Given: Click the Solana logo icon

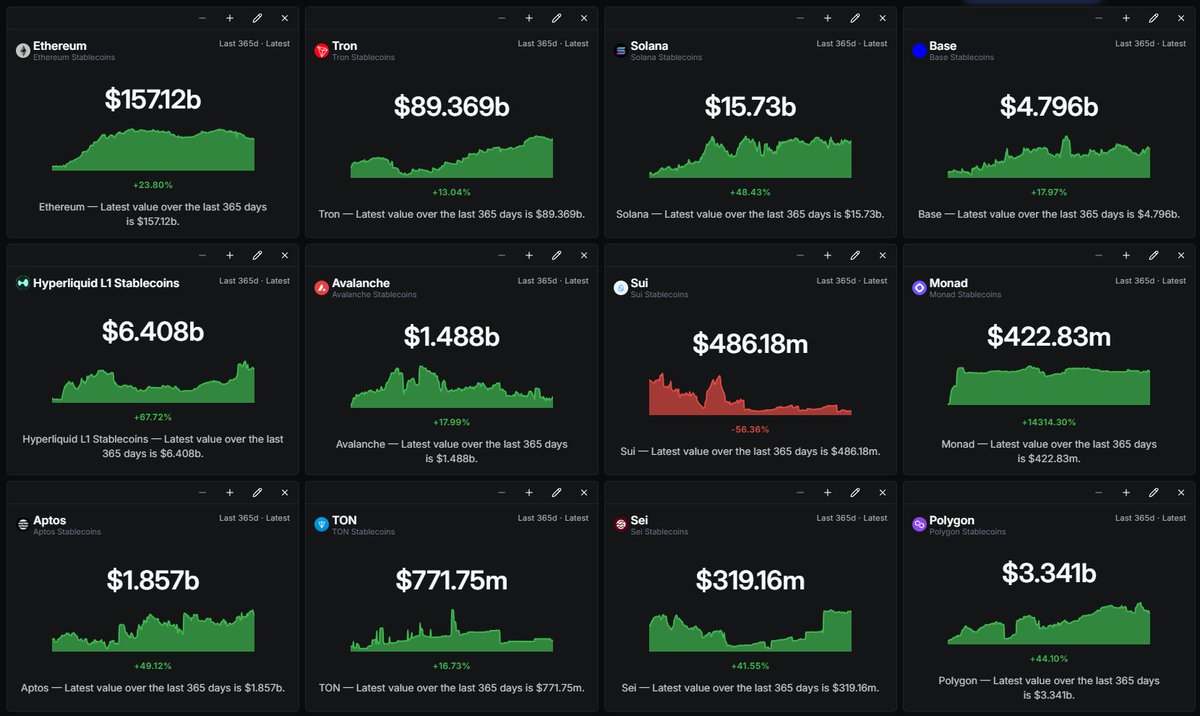Looking at the screenshot, I should coord(621,51).
